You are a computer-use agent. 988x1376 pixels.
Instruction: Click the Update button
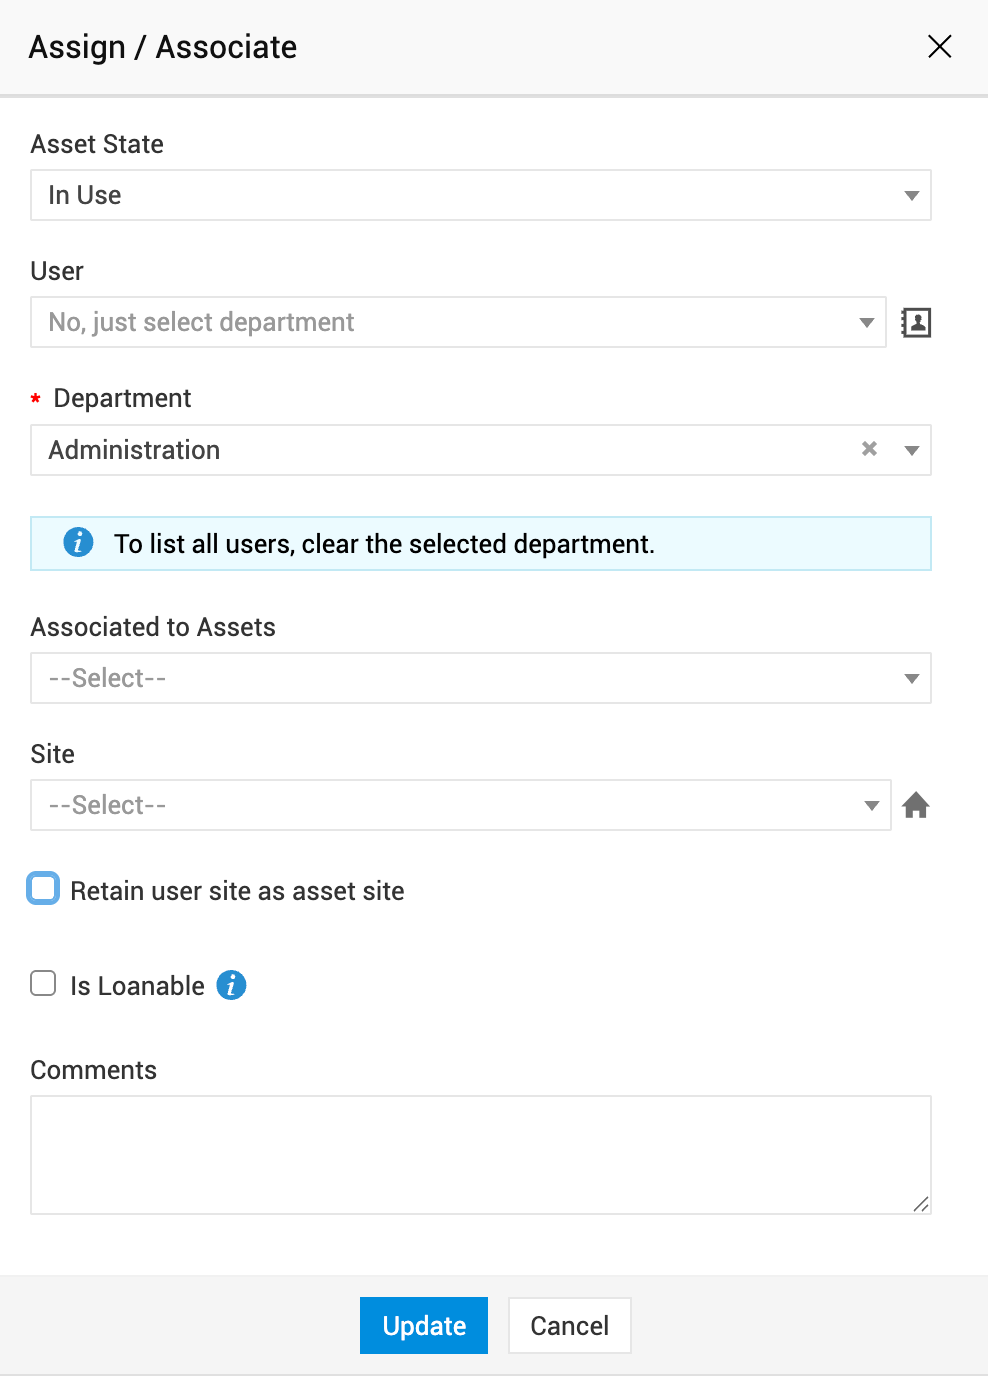pyautogui.click(x=424, y=1325)
